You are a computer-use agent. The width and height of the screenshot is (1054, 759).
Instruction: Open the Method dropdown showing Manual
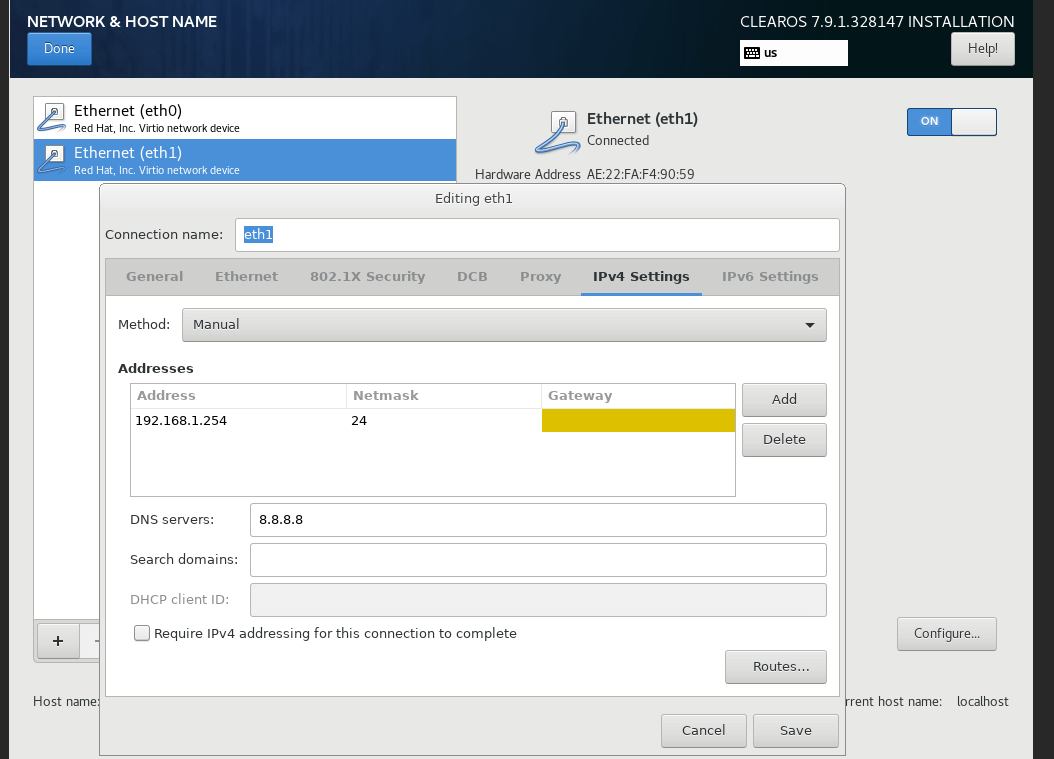[504, 325]
